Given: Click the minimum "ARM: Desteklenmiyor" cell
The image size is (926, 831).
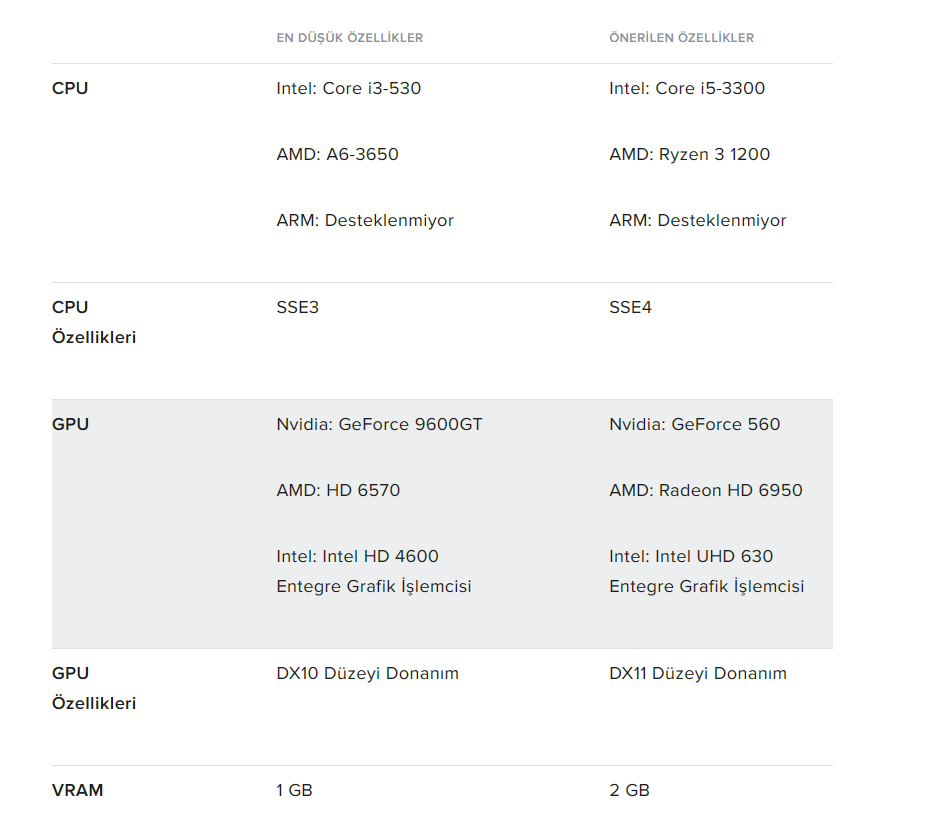Looking at the screenshot, I should pyautogui.click(x=364, y=220).
